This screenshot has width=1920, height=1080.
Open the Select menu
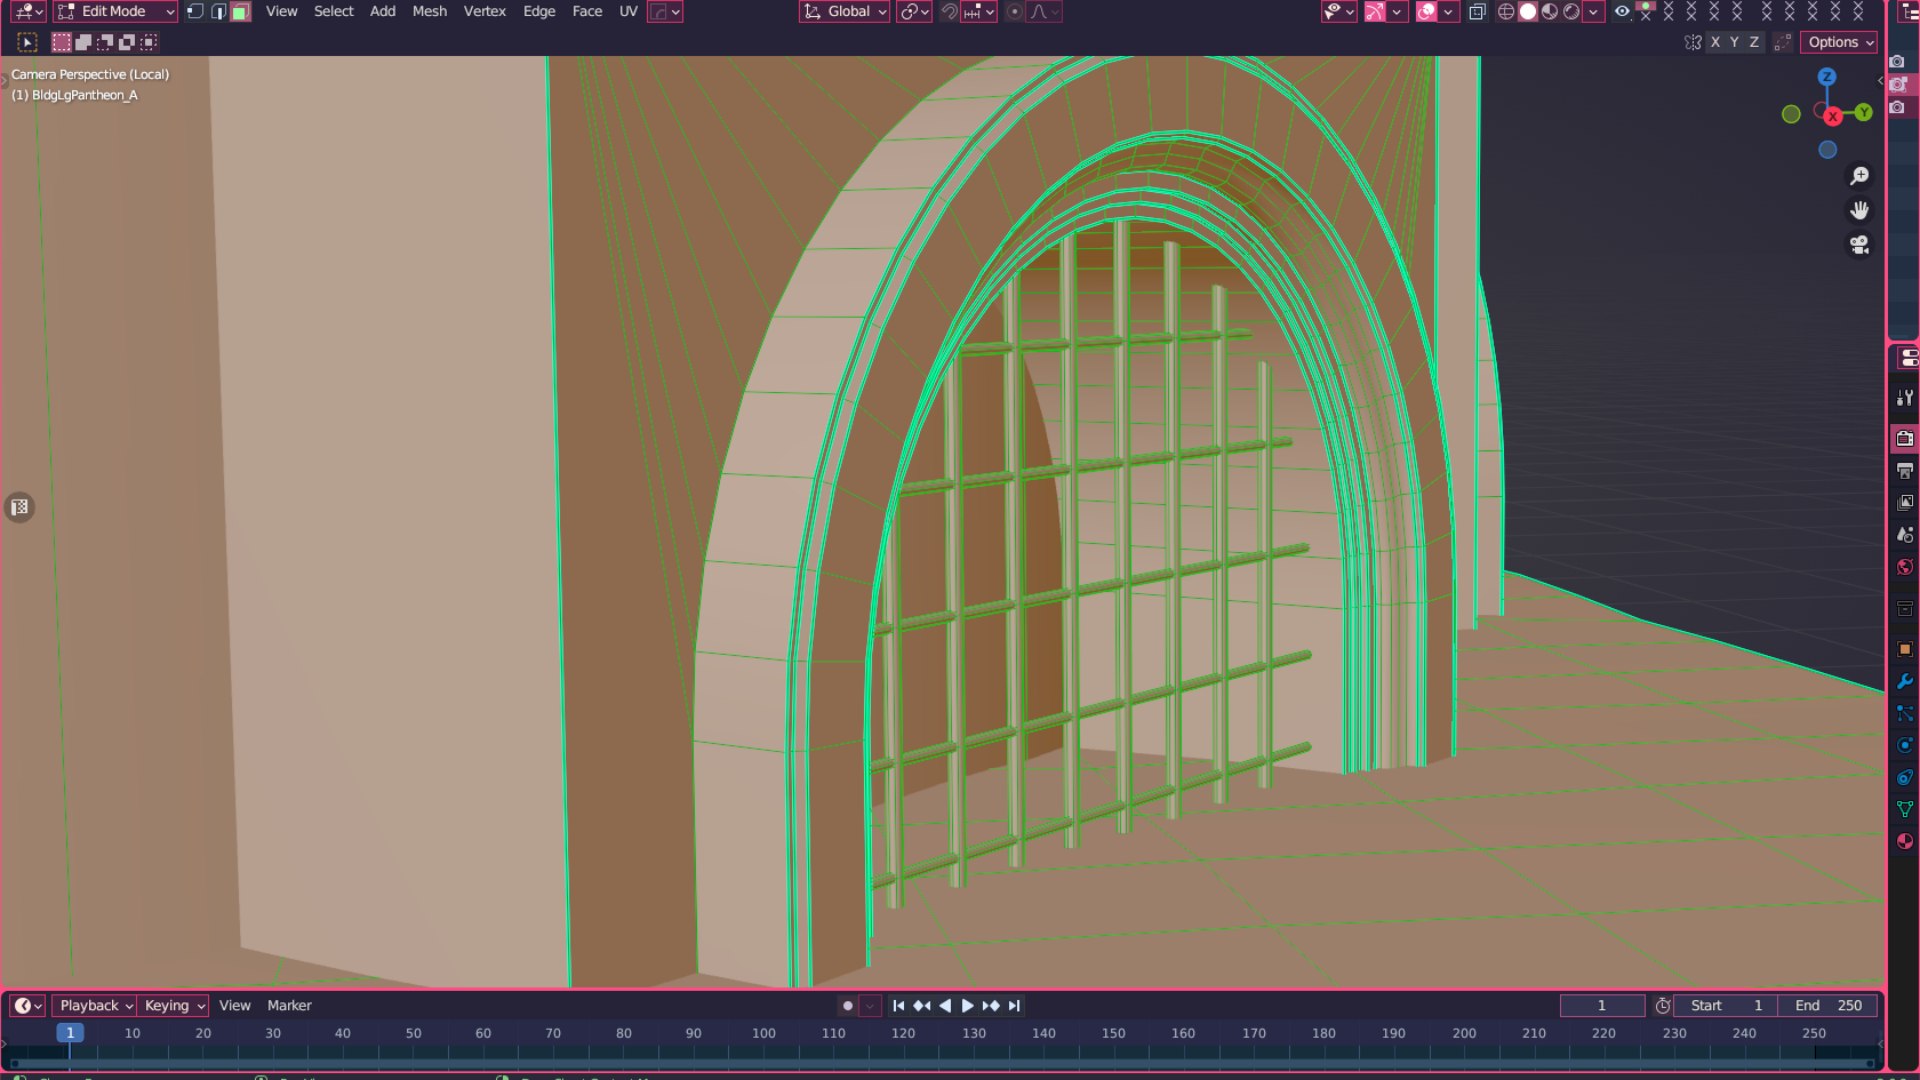333,11
